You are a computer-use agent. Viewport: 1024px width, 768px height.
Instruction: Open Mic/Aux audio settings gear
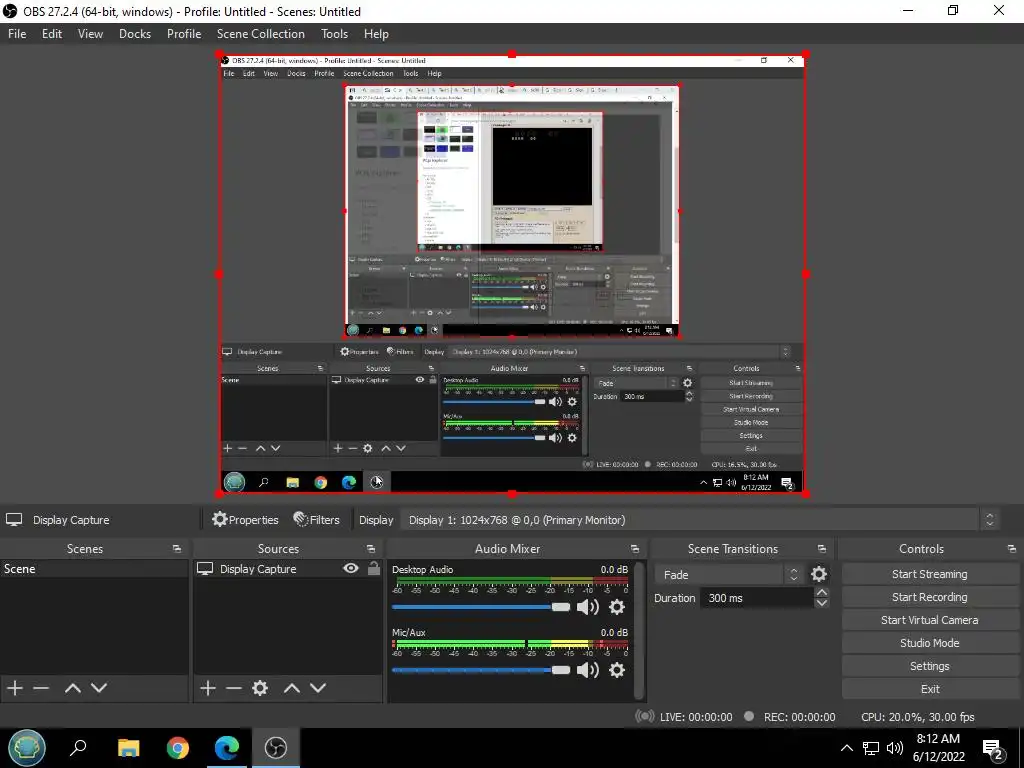click(616, 669)
